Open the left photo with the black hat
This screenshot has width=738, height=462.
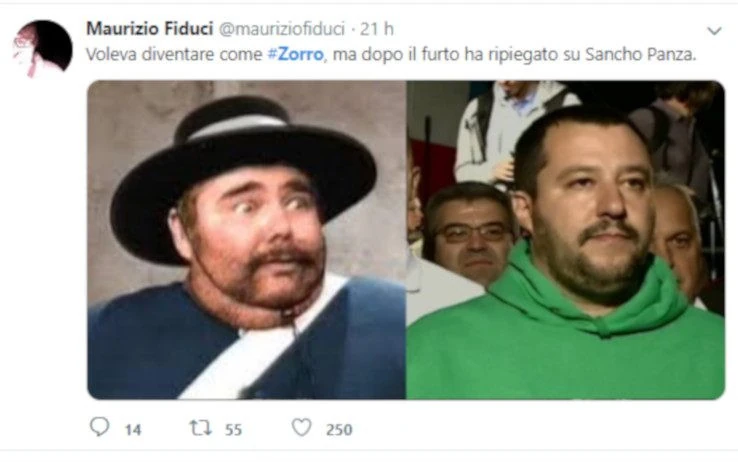point(247,240)
